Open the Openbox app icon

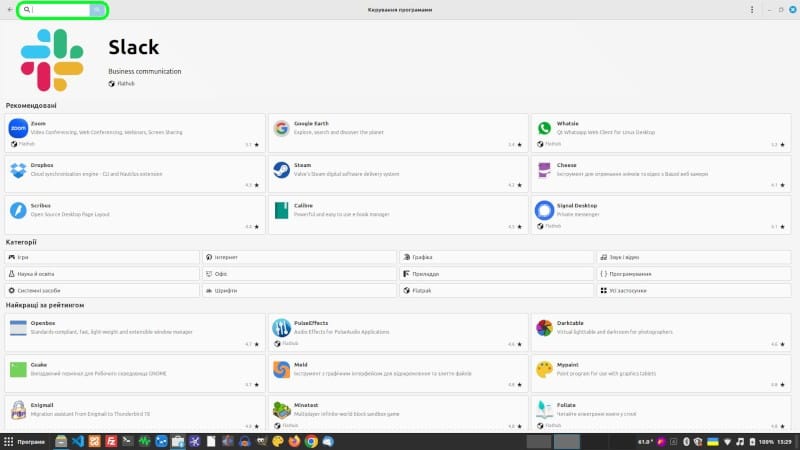[x=18, y=328]
